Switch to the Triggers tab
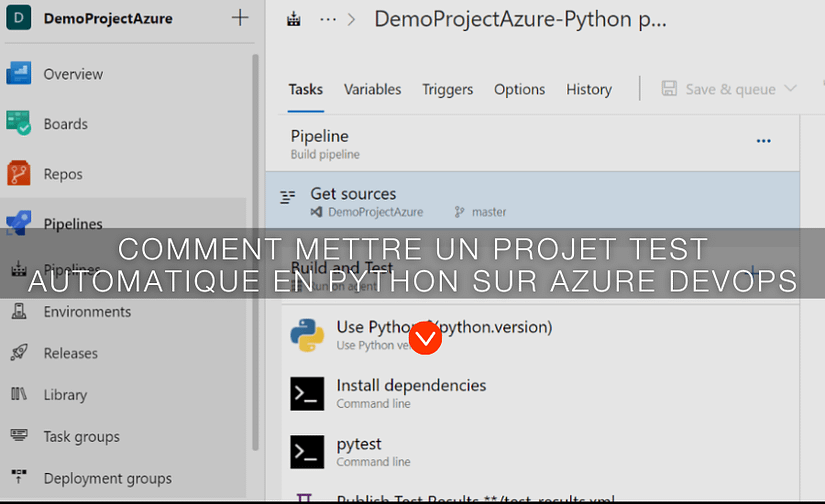This screenshot has width=825, height=504. 447,89
